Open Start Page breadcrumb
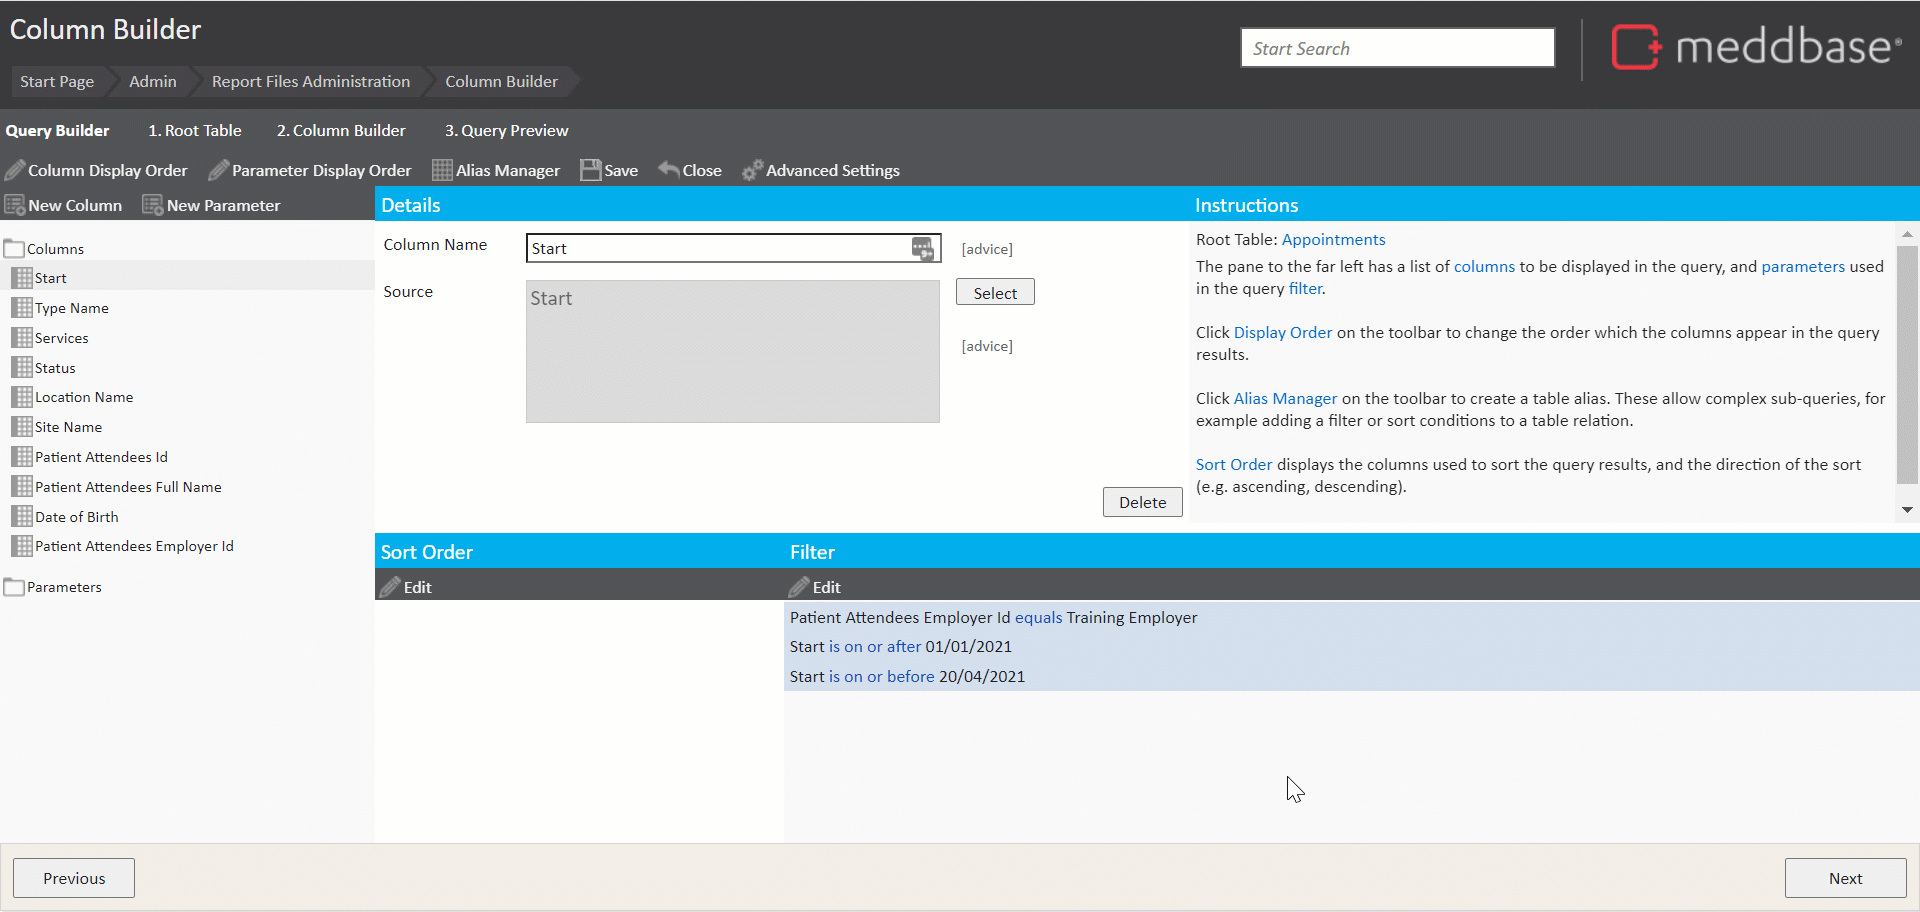The width and height of the screenshot is (1920, 912). pos(57,81)
